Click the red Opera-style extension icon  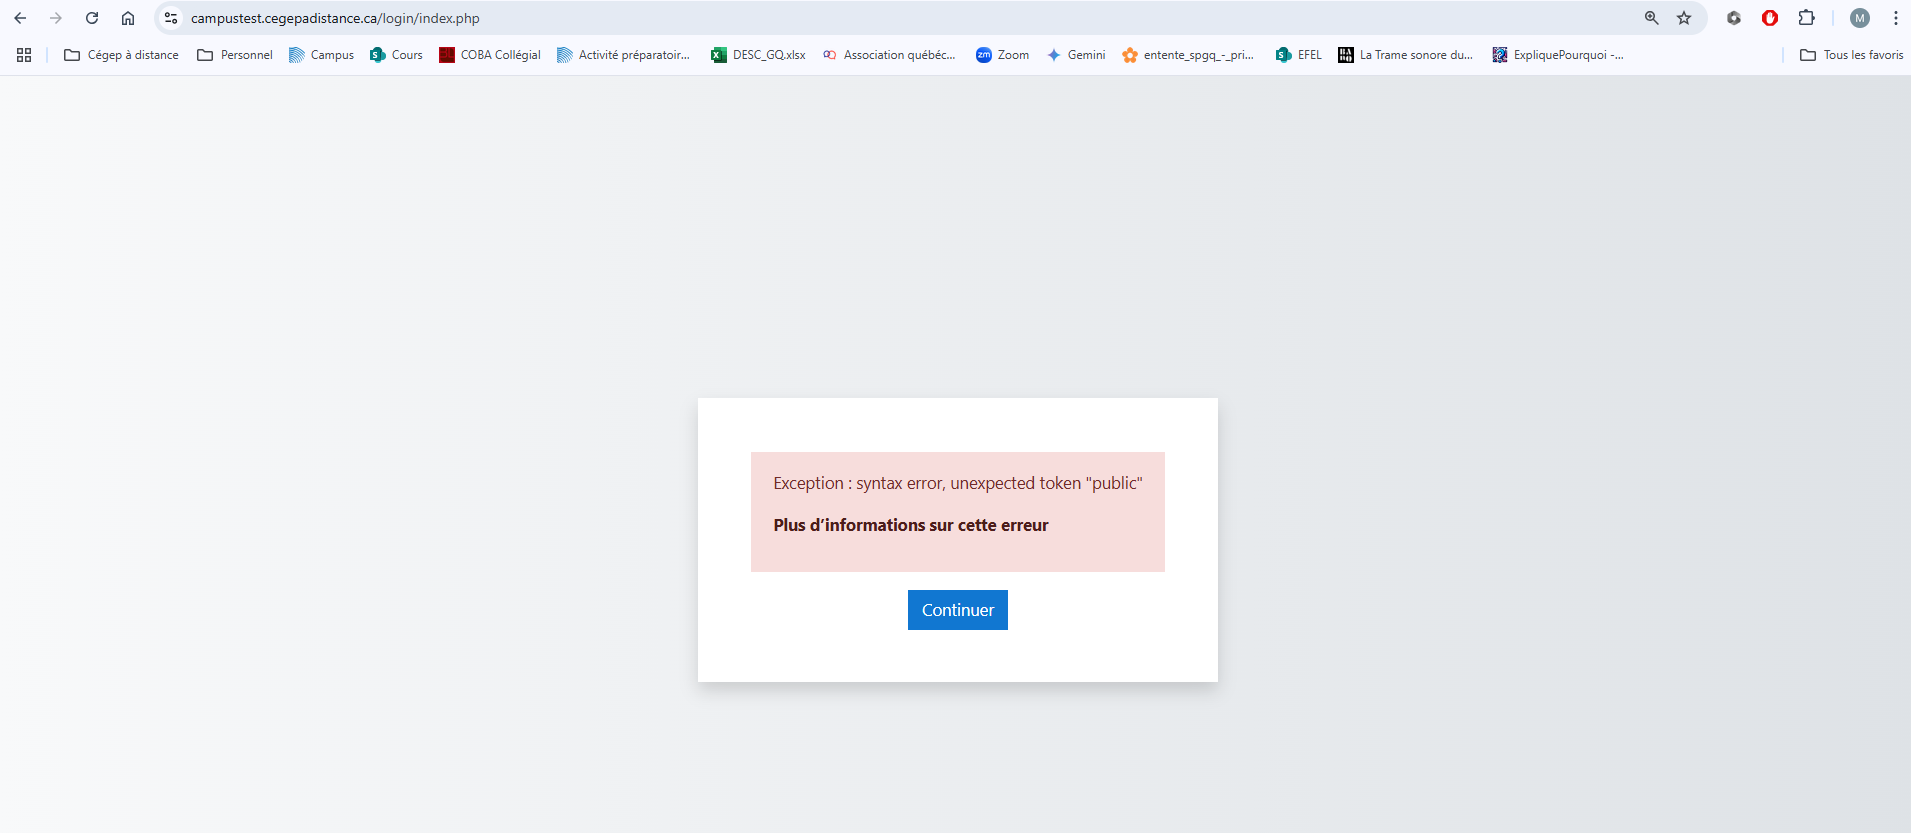pos(1770,18)
